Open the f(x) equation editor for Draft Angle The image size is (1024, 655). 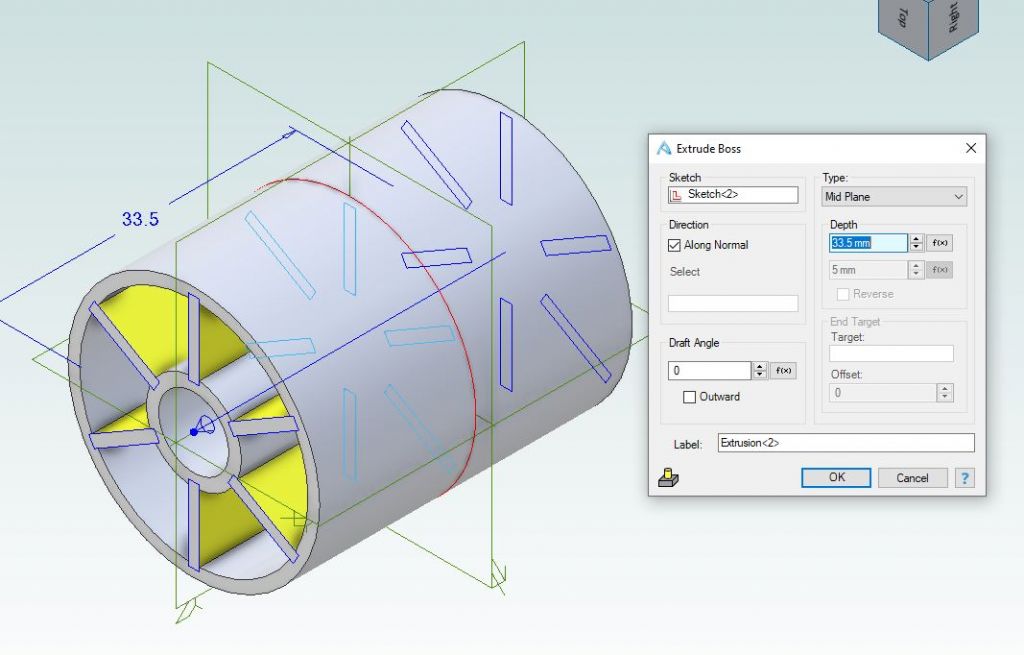coord(785,371)
